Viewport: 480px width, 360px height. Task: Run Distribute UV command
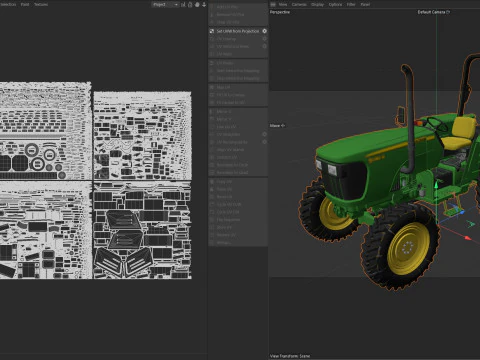click(x=238, y=157)
